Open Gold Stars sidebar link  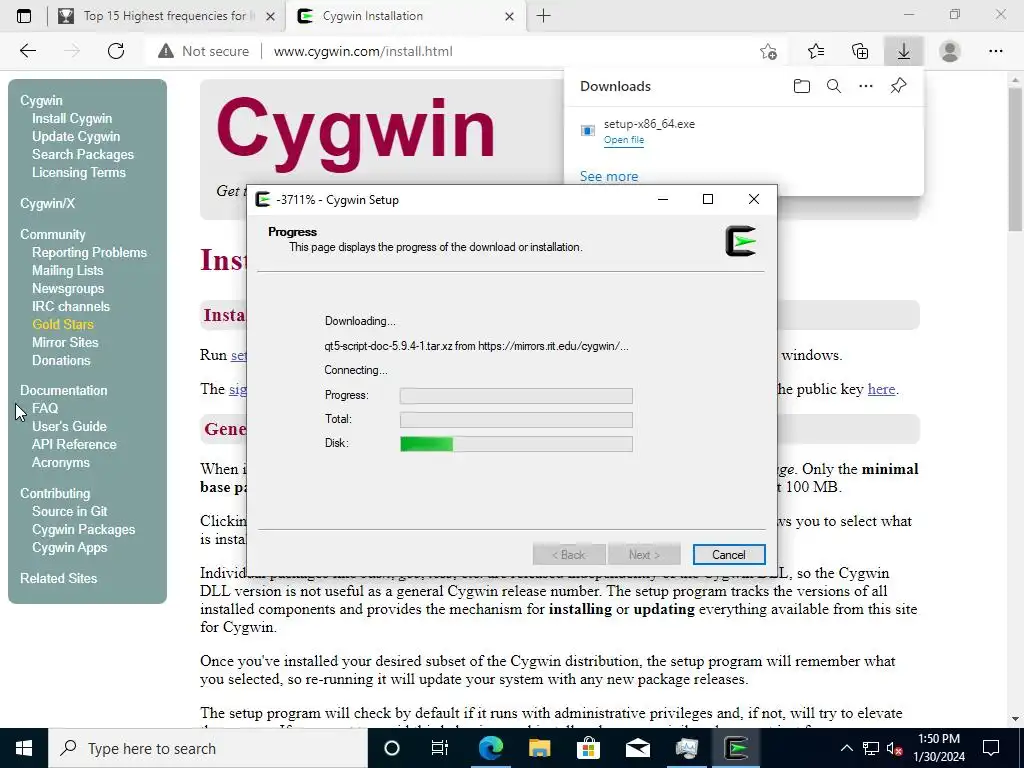click(63, 324)
